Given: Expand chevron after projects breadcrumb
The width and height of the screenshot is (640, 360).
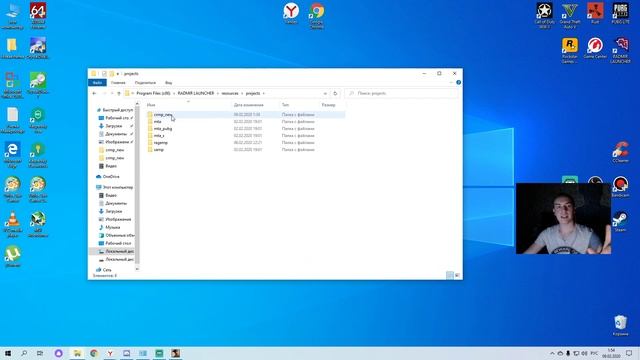Looking at the screenshot, I should coord(264,93).
